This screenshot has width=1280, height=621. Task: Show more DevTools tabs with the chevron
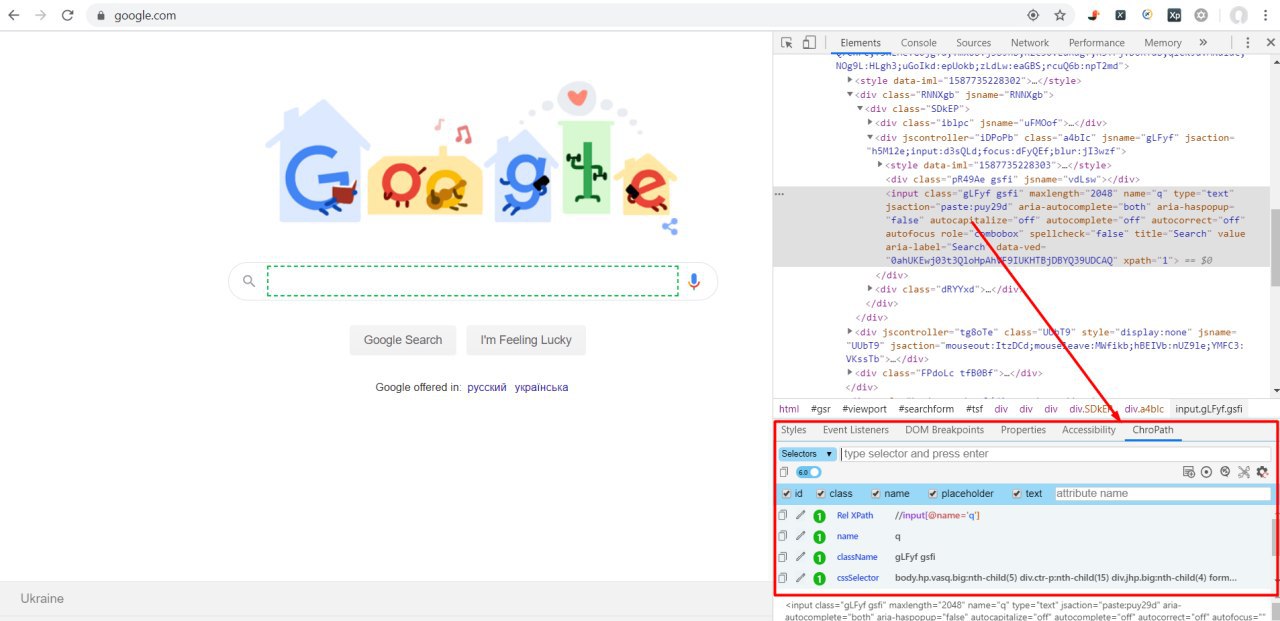[x=1203, y=42]
